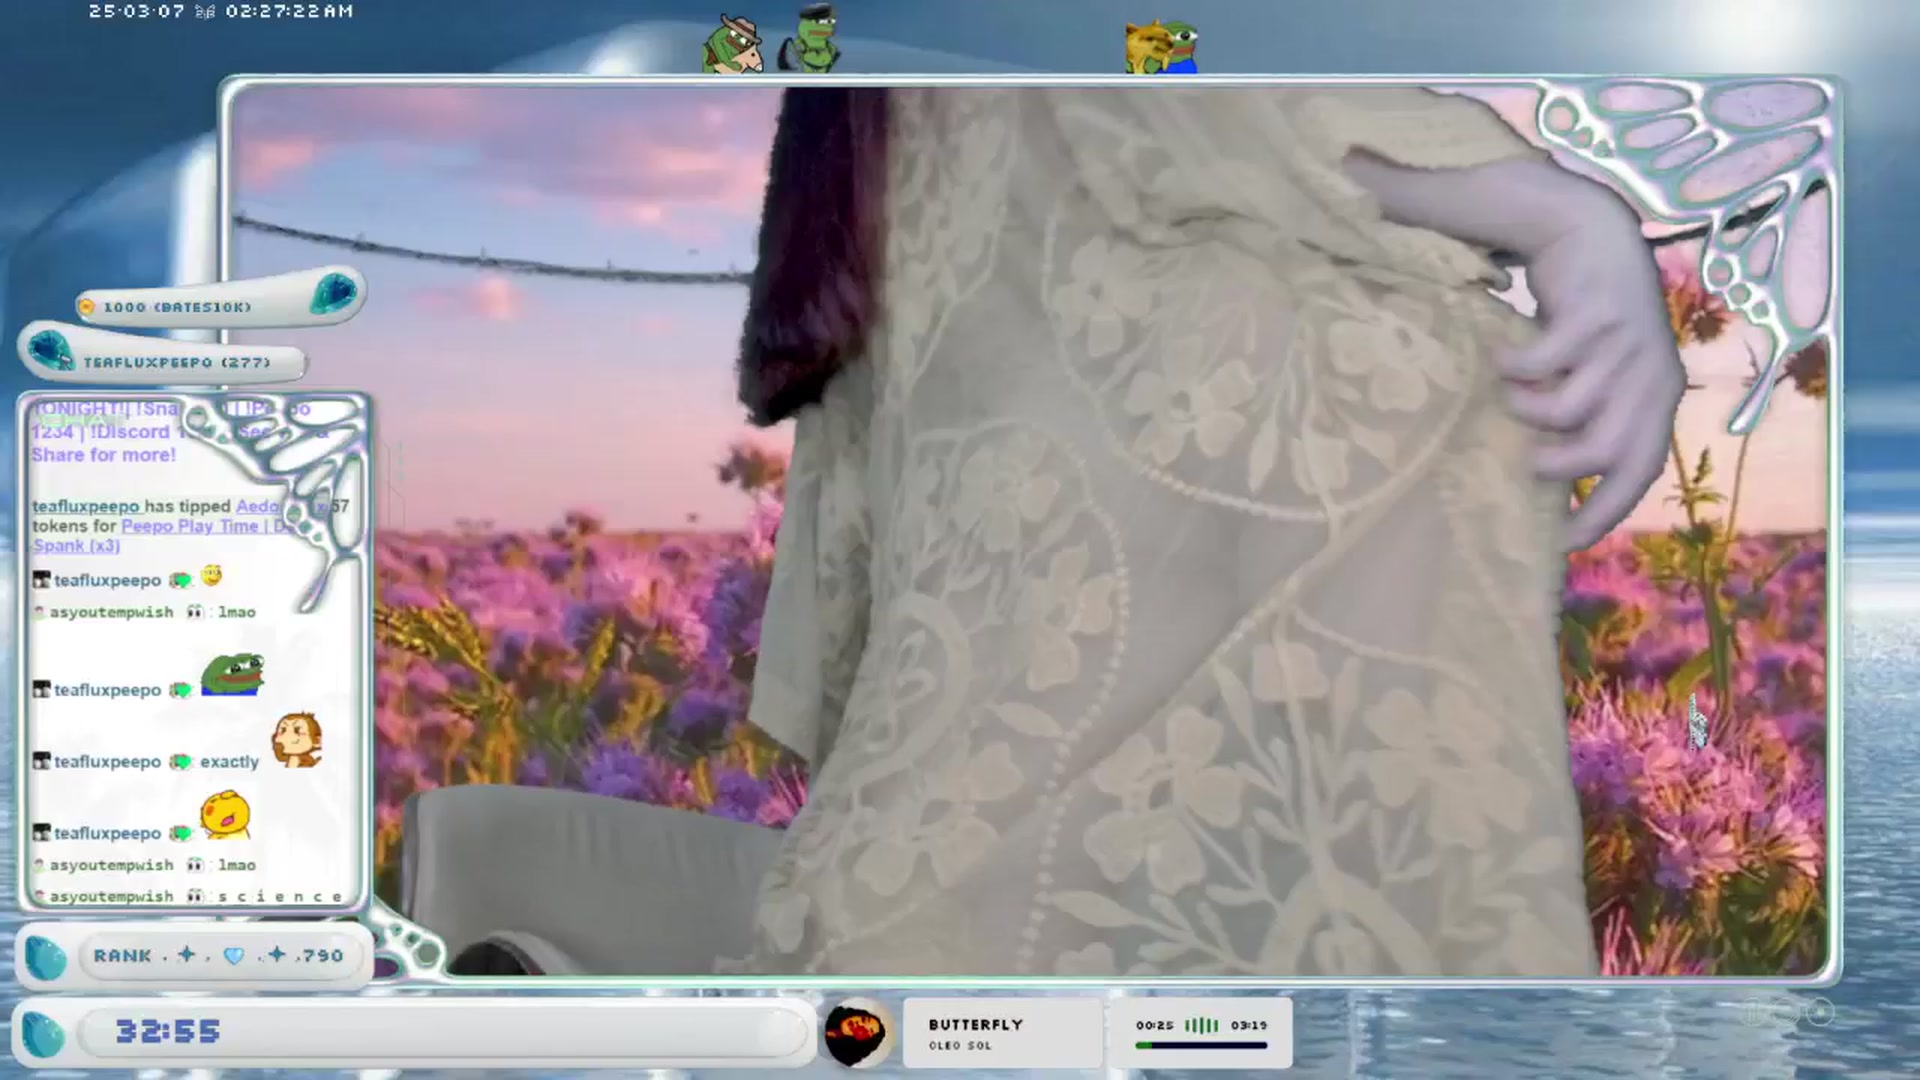
Task: Click the 'TEAFLUXPEEPO (277)' top tipper label
Action: point(177,362)
